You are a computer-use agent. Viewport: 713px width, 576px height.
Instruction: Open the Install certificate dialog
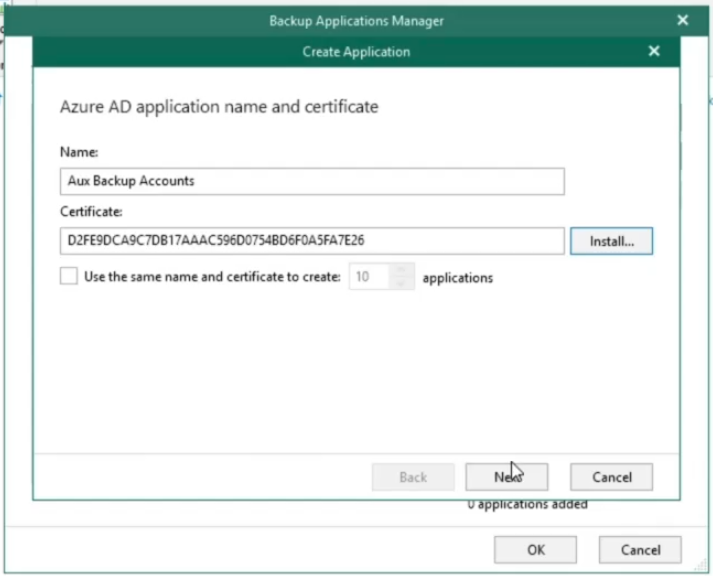(611, 241)
